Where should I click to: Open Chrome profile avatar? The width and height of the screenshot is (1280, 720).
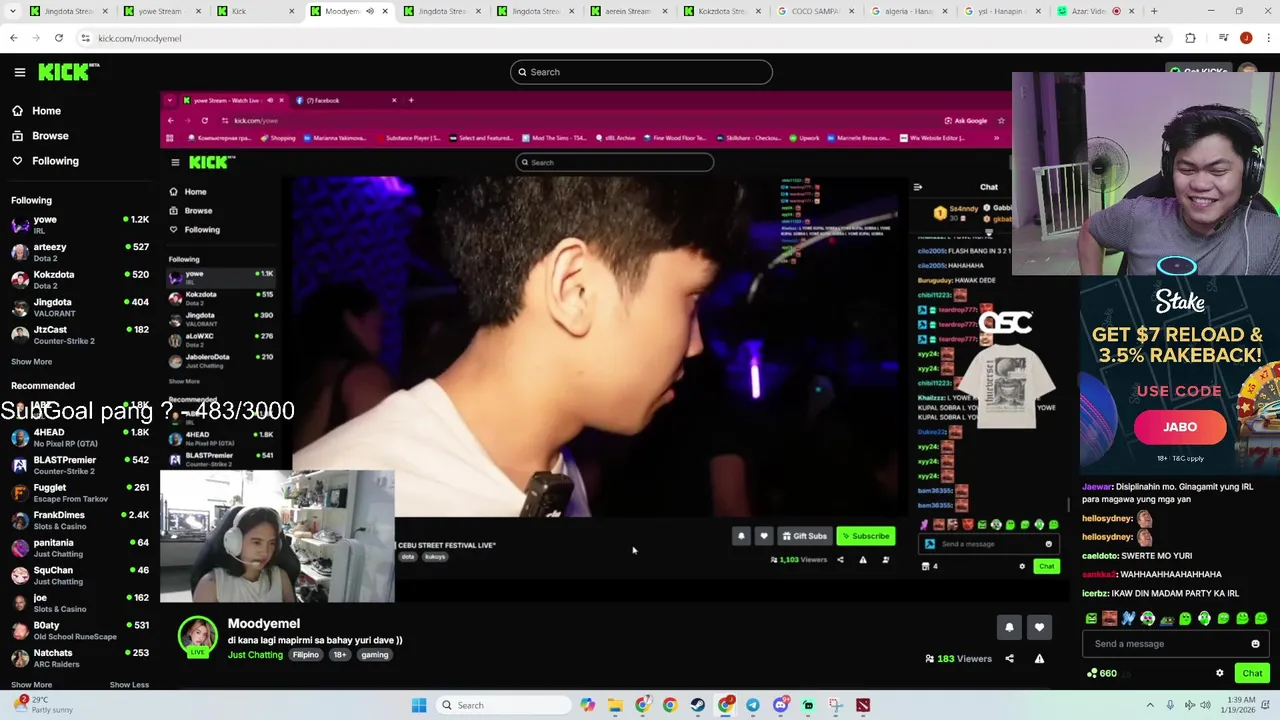pos(1246,38)
